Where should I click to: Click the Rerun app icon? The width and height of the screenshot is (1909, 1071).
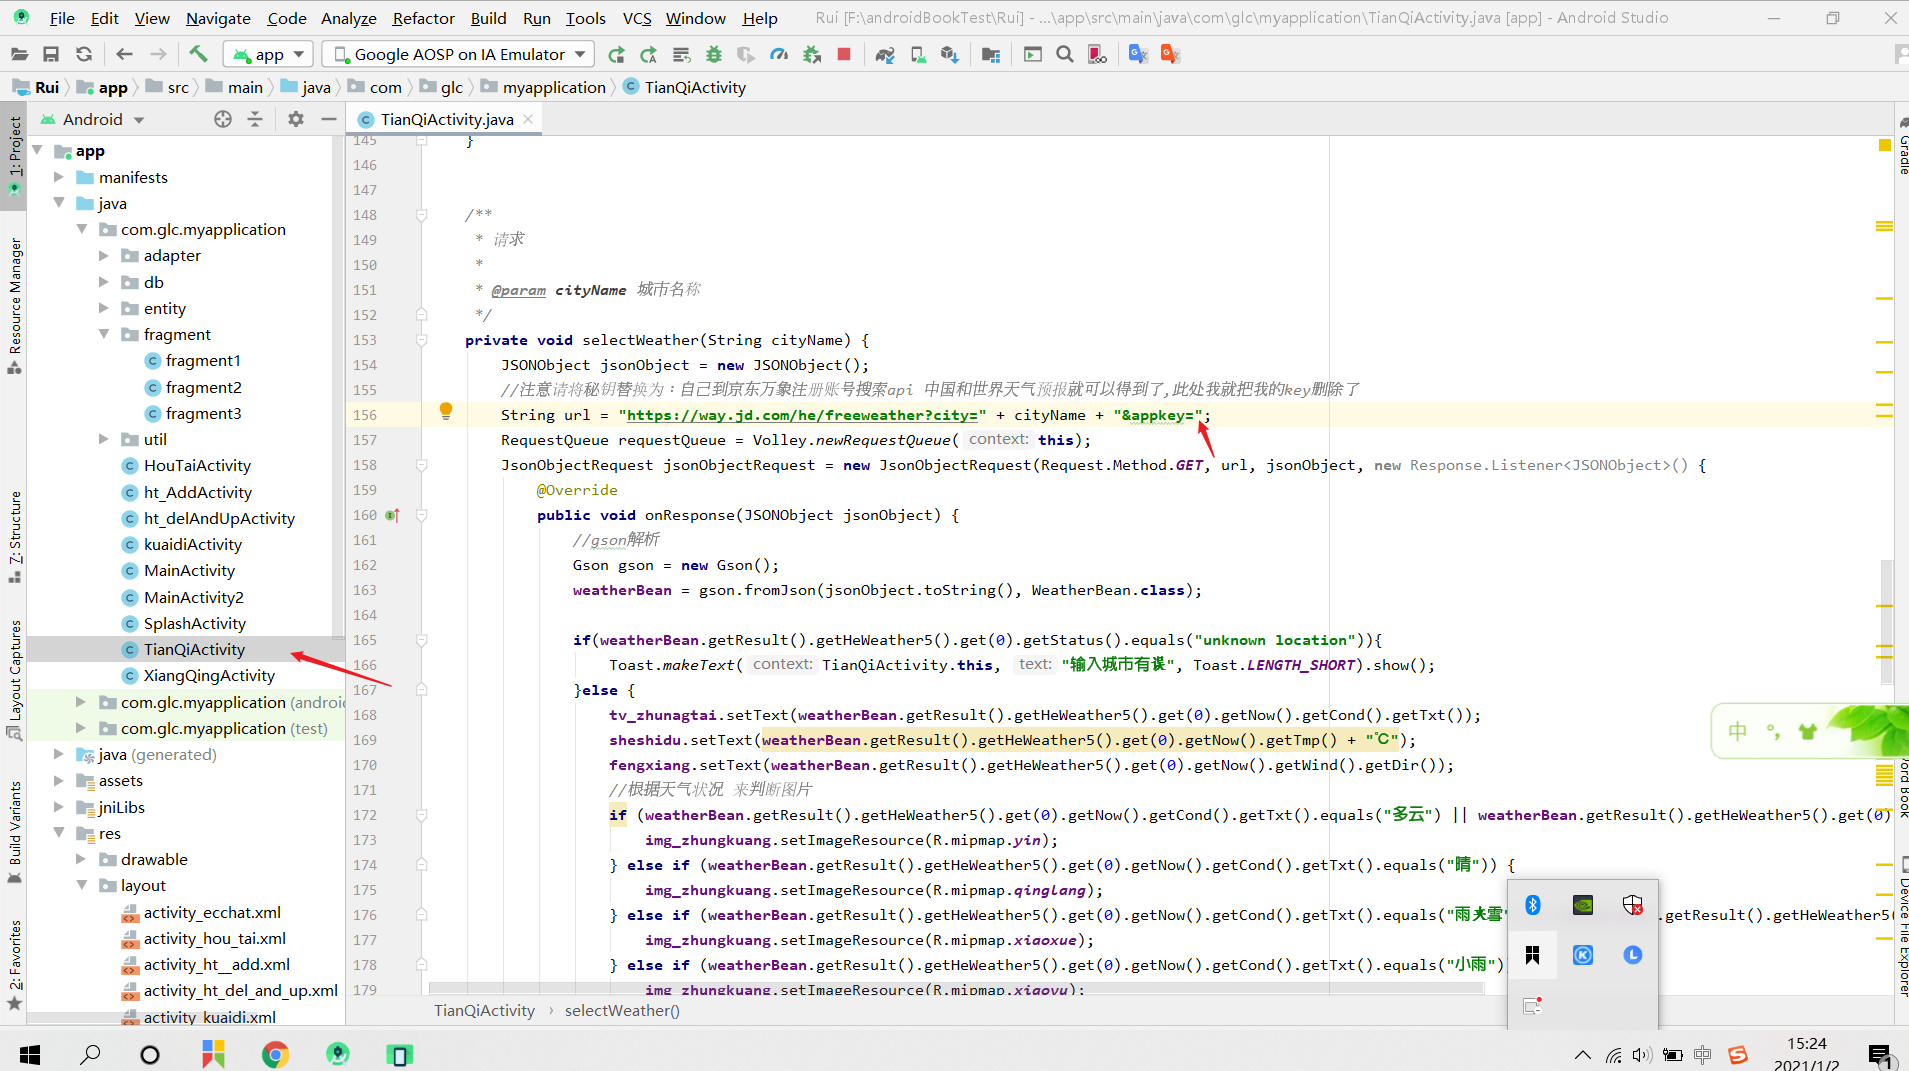click(616, 54)
